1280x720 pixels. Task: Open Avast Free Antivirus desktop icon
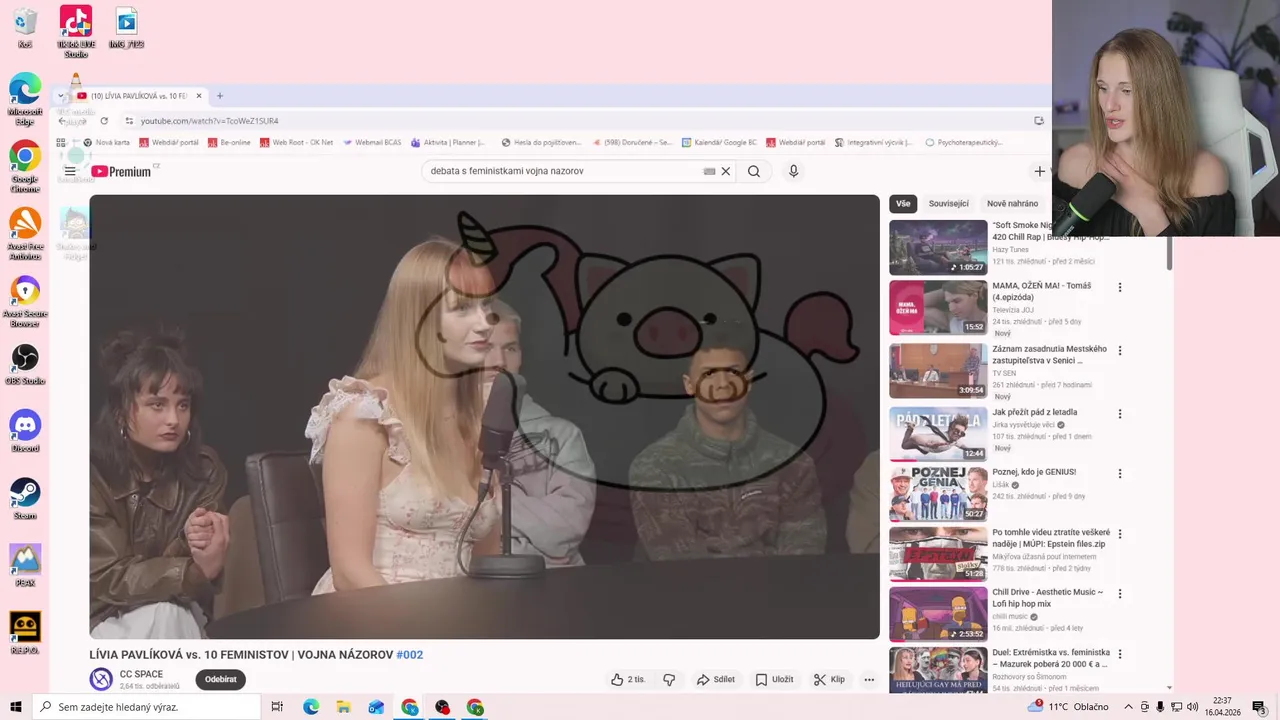(25, 235)
